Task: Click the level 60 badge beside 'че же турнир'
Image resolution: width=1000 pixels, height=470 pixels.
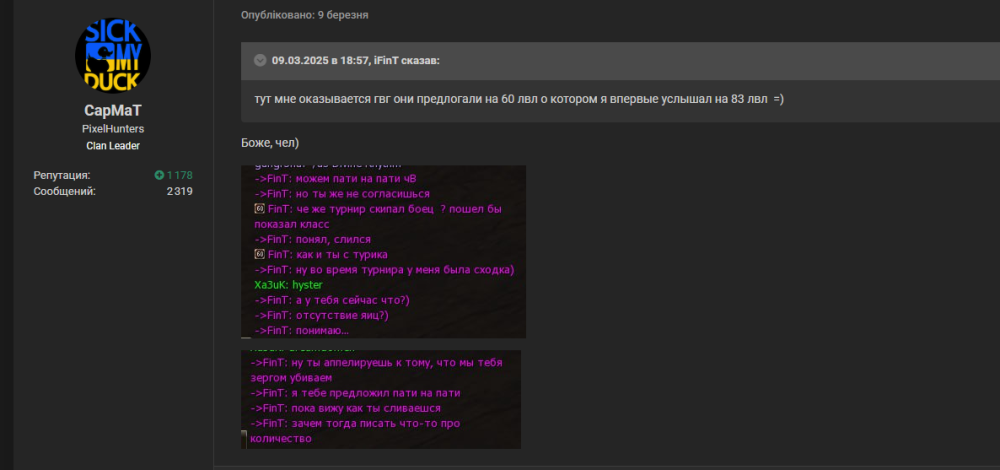Action: [x=259, y=209]
